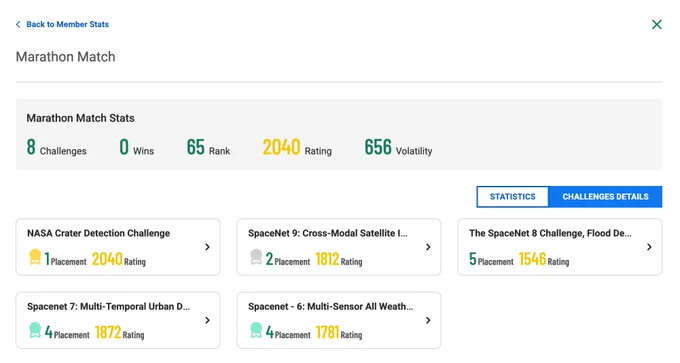Image resolution: width=680 pixels, height=363 pixels.
Task: Go back to Member Stats
Action: click(67, 24)
